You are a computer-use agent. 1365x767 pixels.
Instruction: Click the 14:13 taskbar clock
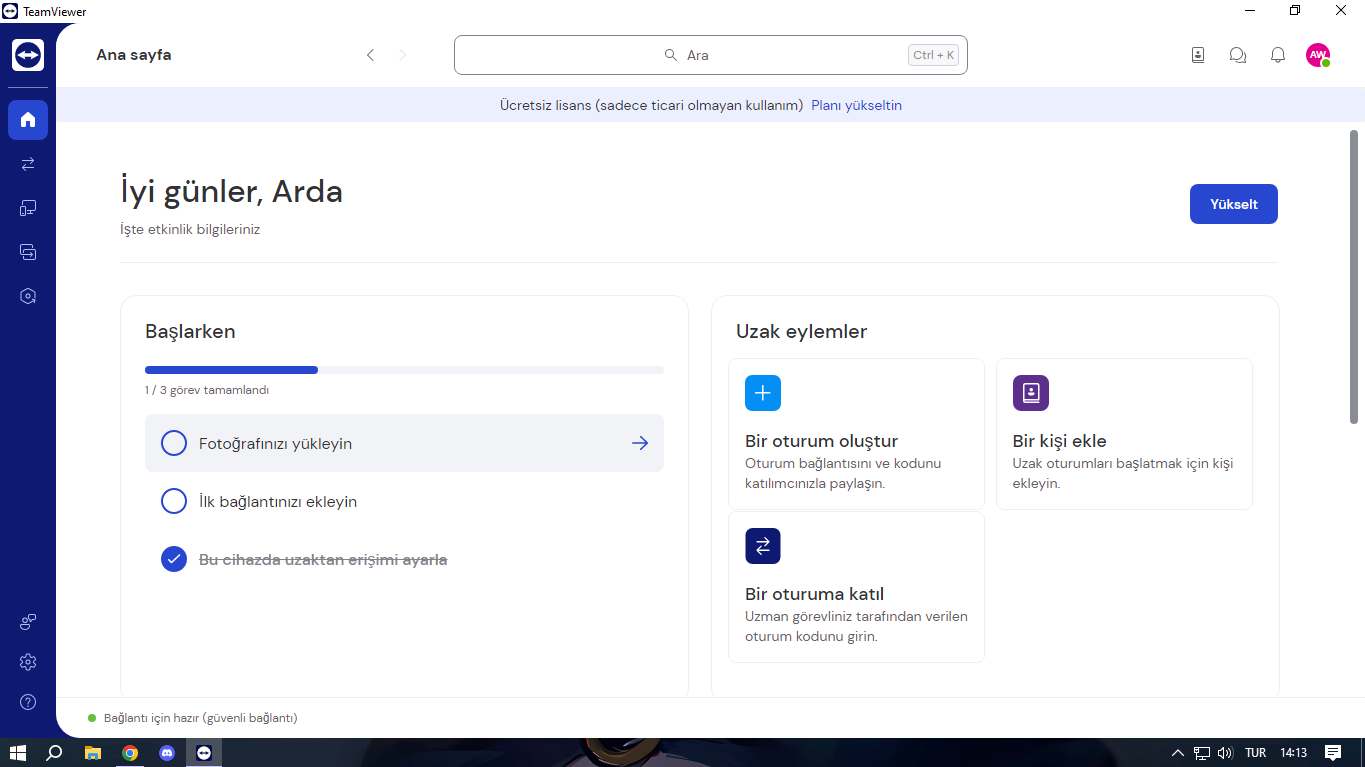coord(1294,753)
